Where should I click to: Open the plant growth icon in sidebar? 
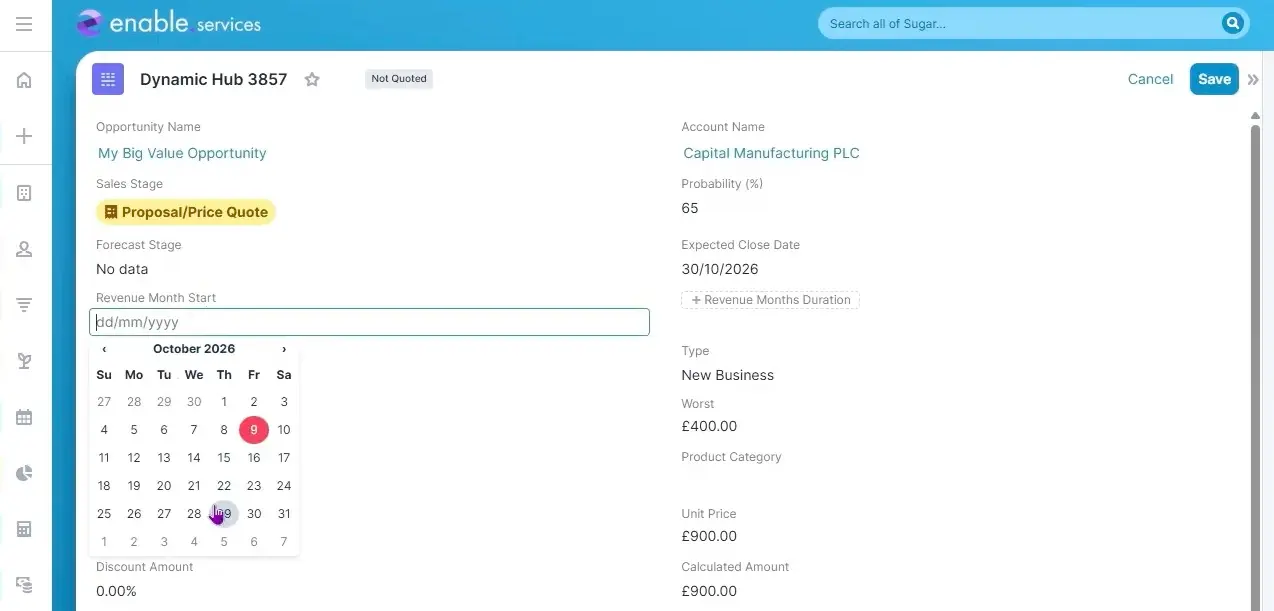pyautogui.click(x=25, y=361)
